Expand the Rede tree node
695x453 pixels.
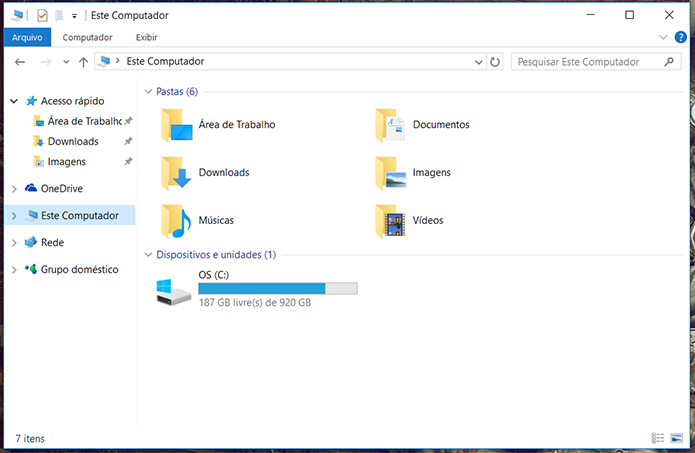(14, 243)
